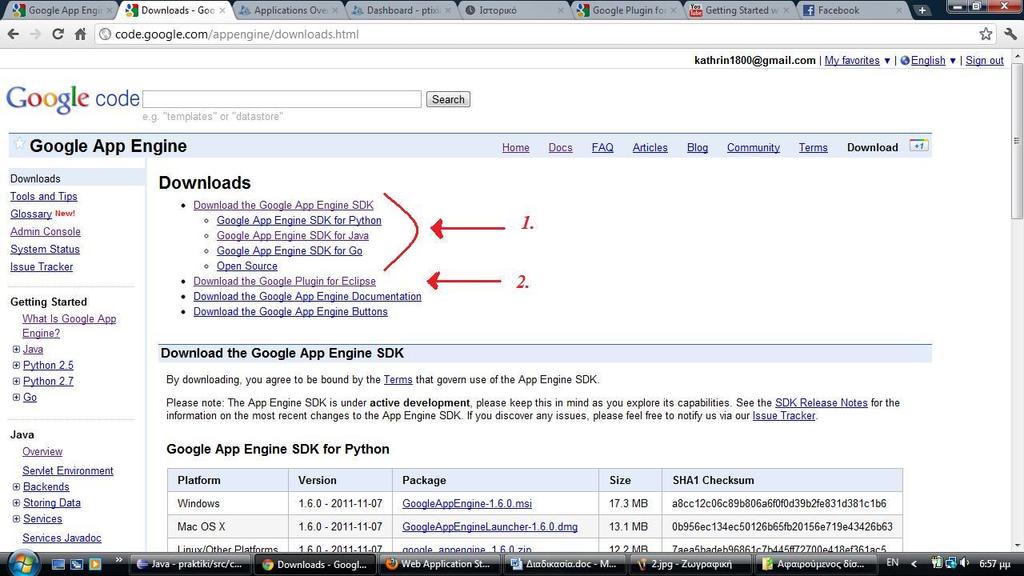Expand the Java tree item in sidebar
This screenshot has width=1024, height=576.
[x=16, y=349]
